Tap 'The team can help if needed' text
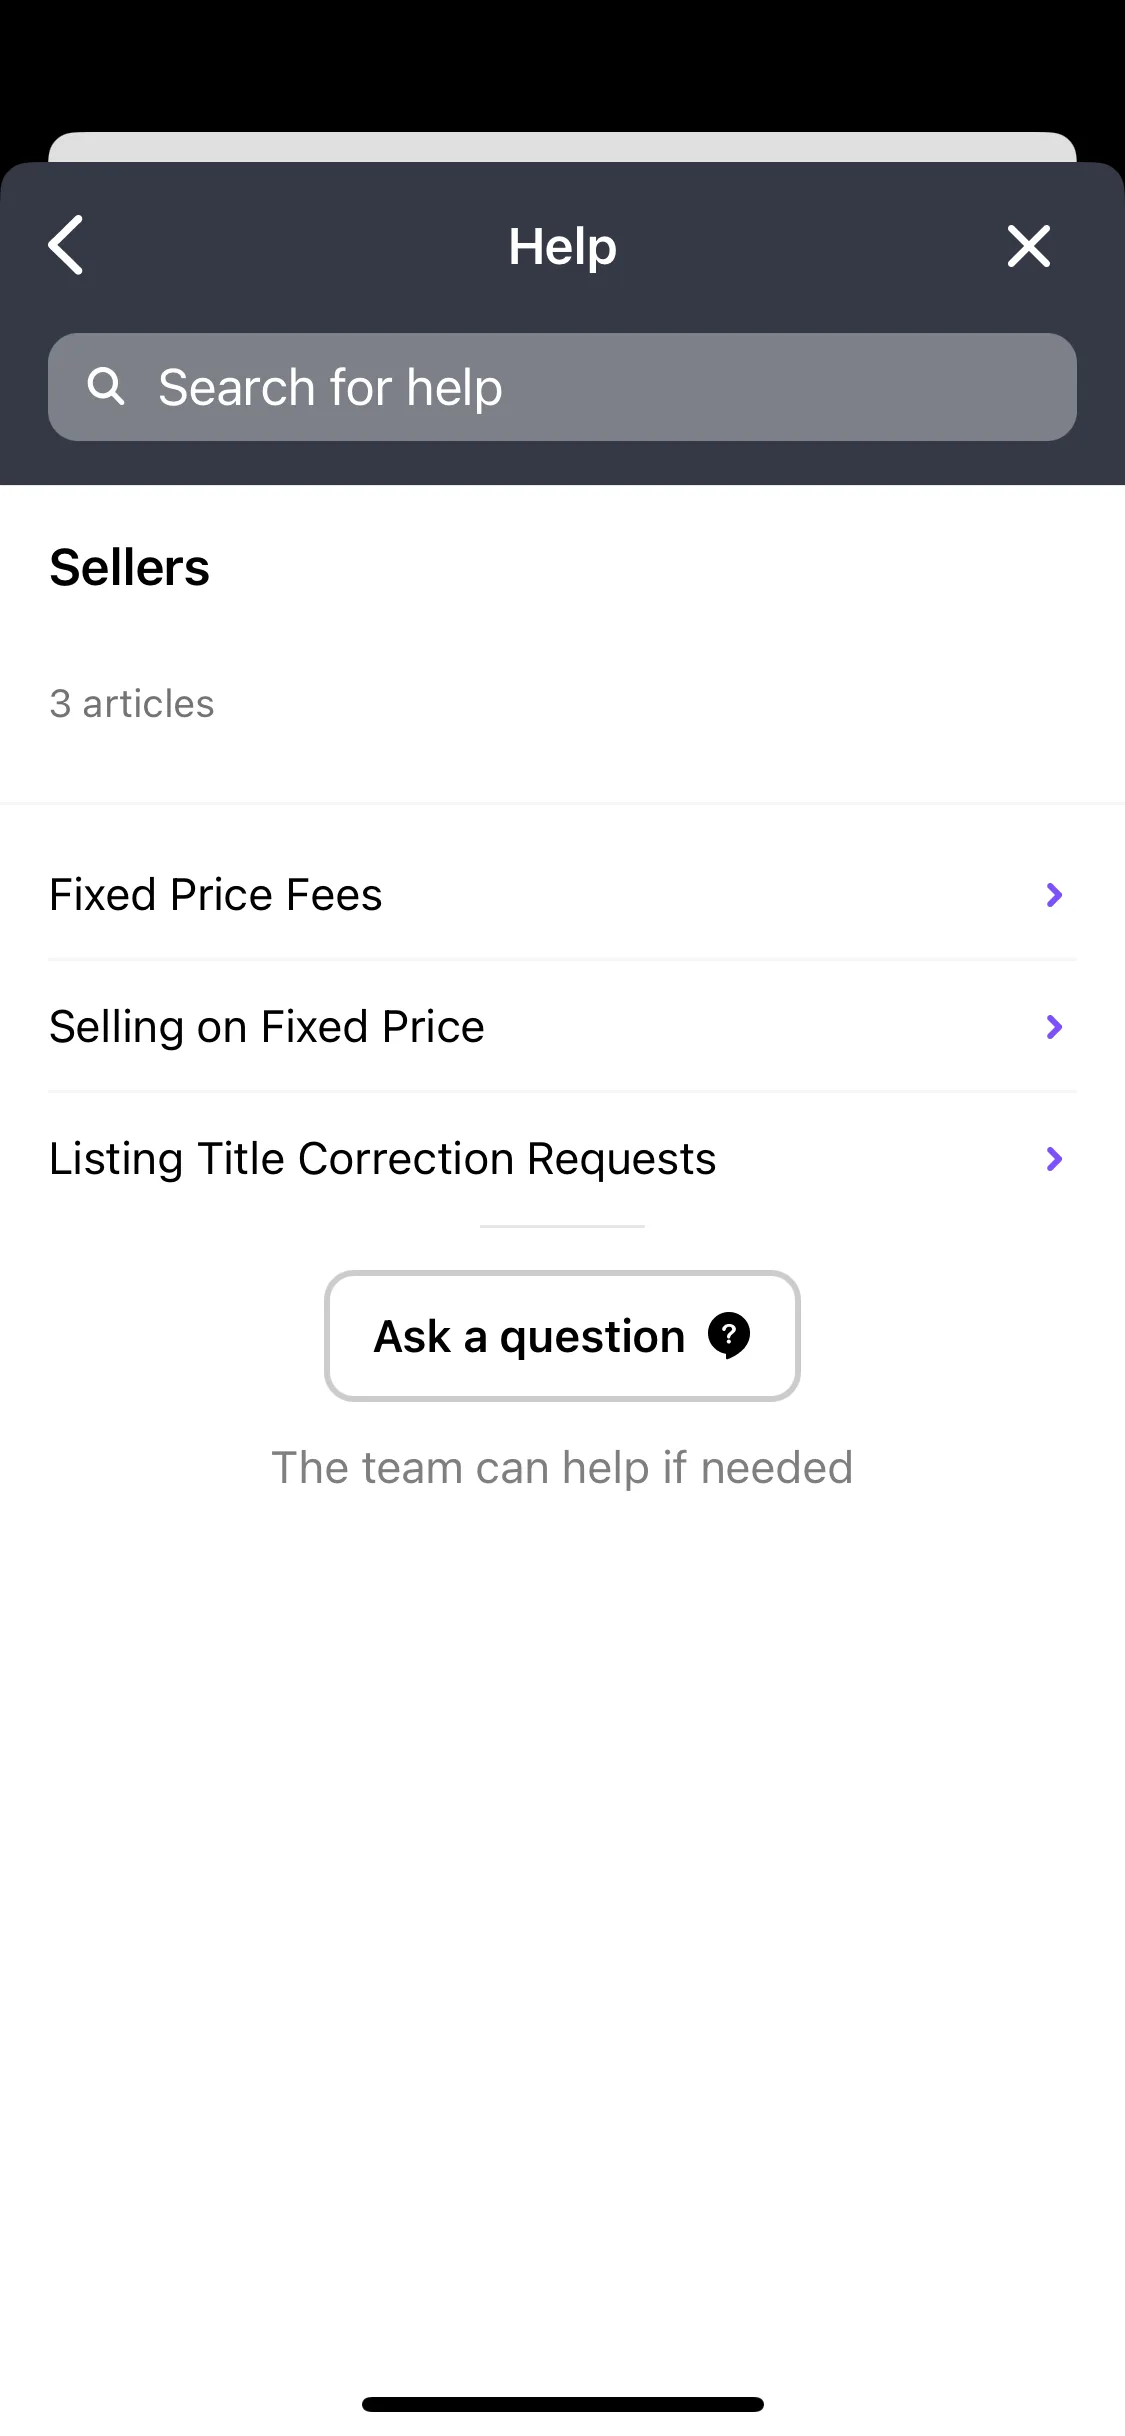 click(x=562, y=1468)
